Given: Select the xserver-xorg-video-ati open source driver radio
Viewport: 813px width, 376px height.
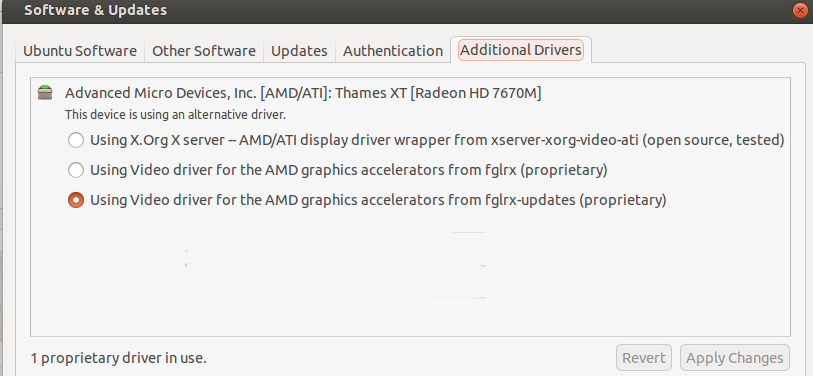Looking at the screenshot, I should coord(76,140).
